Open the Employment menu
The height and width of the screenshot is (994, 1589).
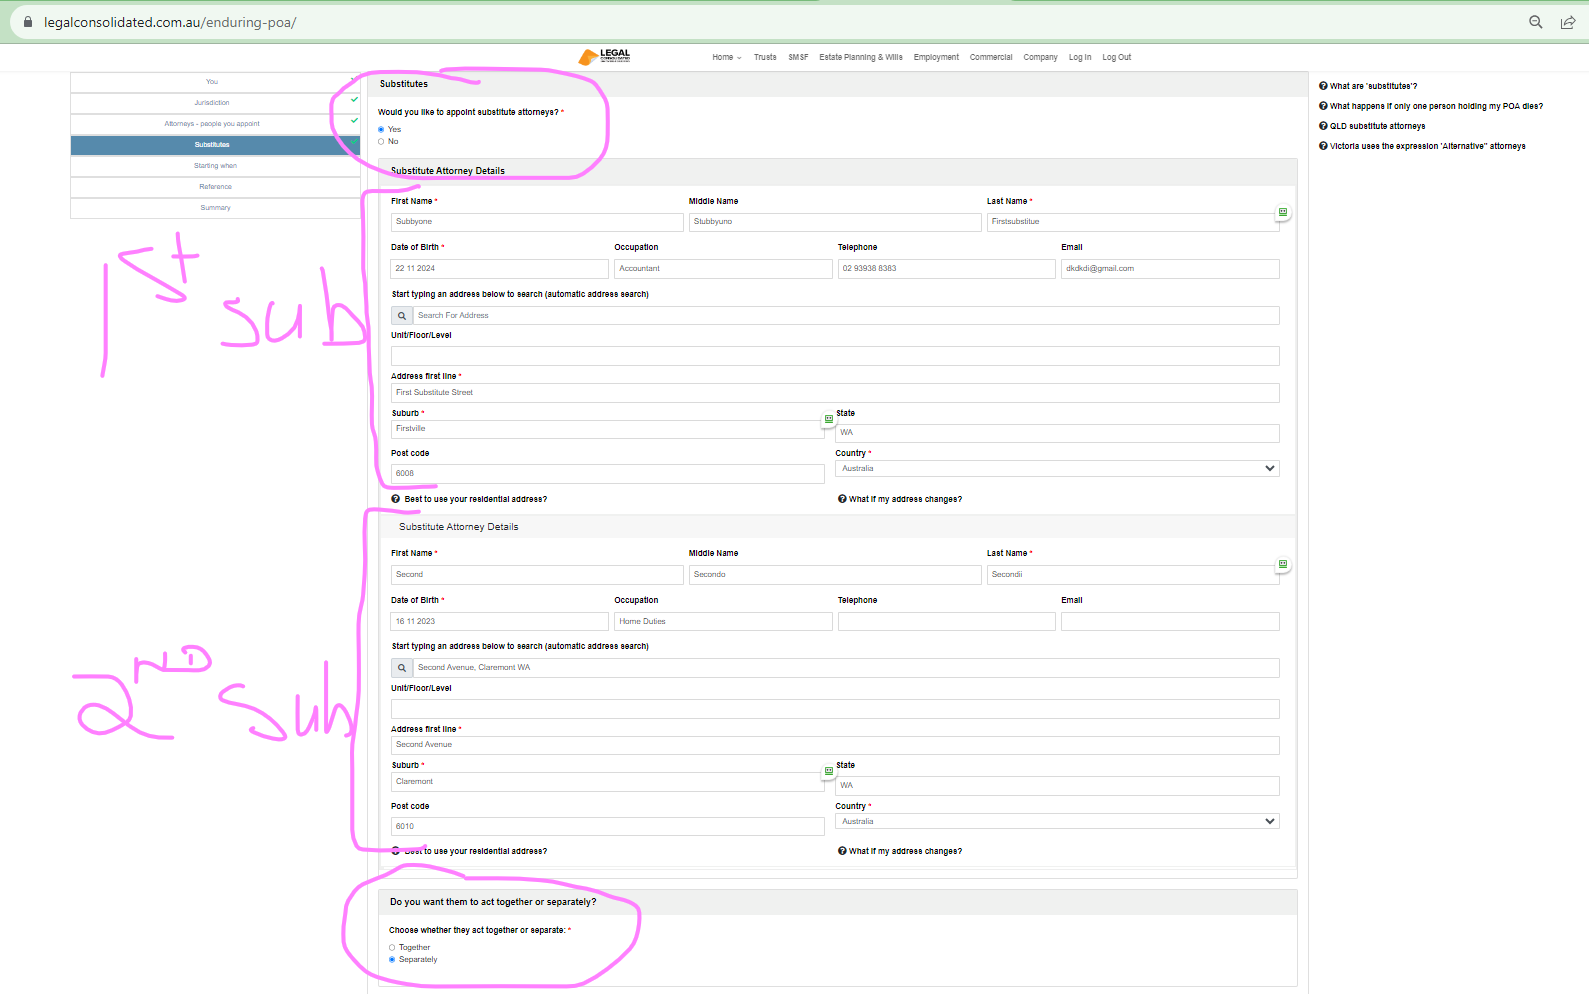click(936, 57)
